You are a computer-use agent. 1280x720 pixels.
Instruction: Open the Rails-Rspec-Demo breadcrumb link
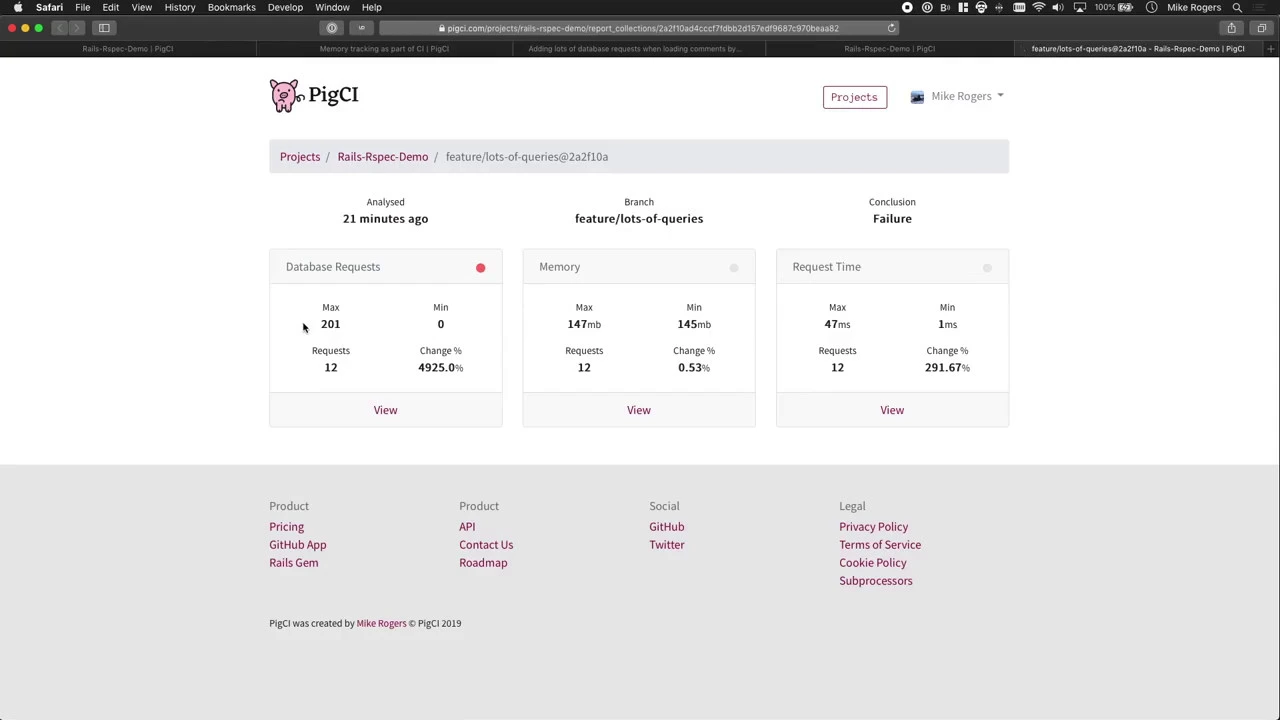(382, 157)
